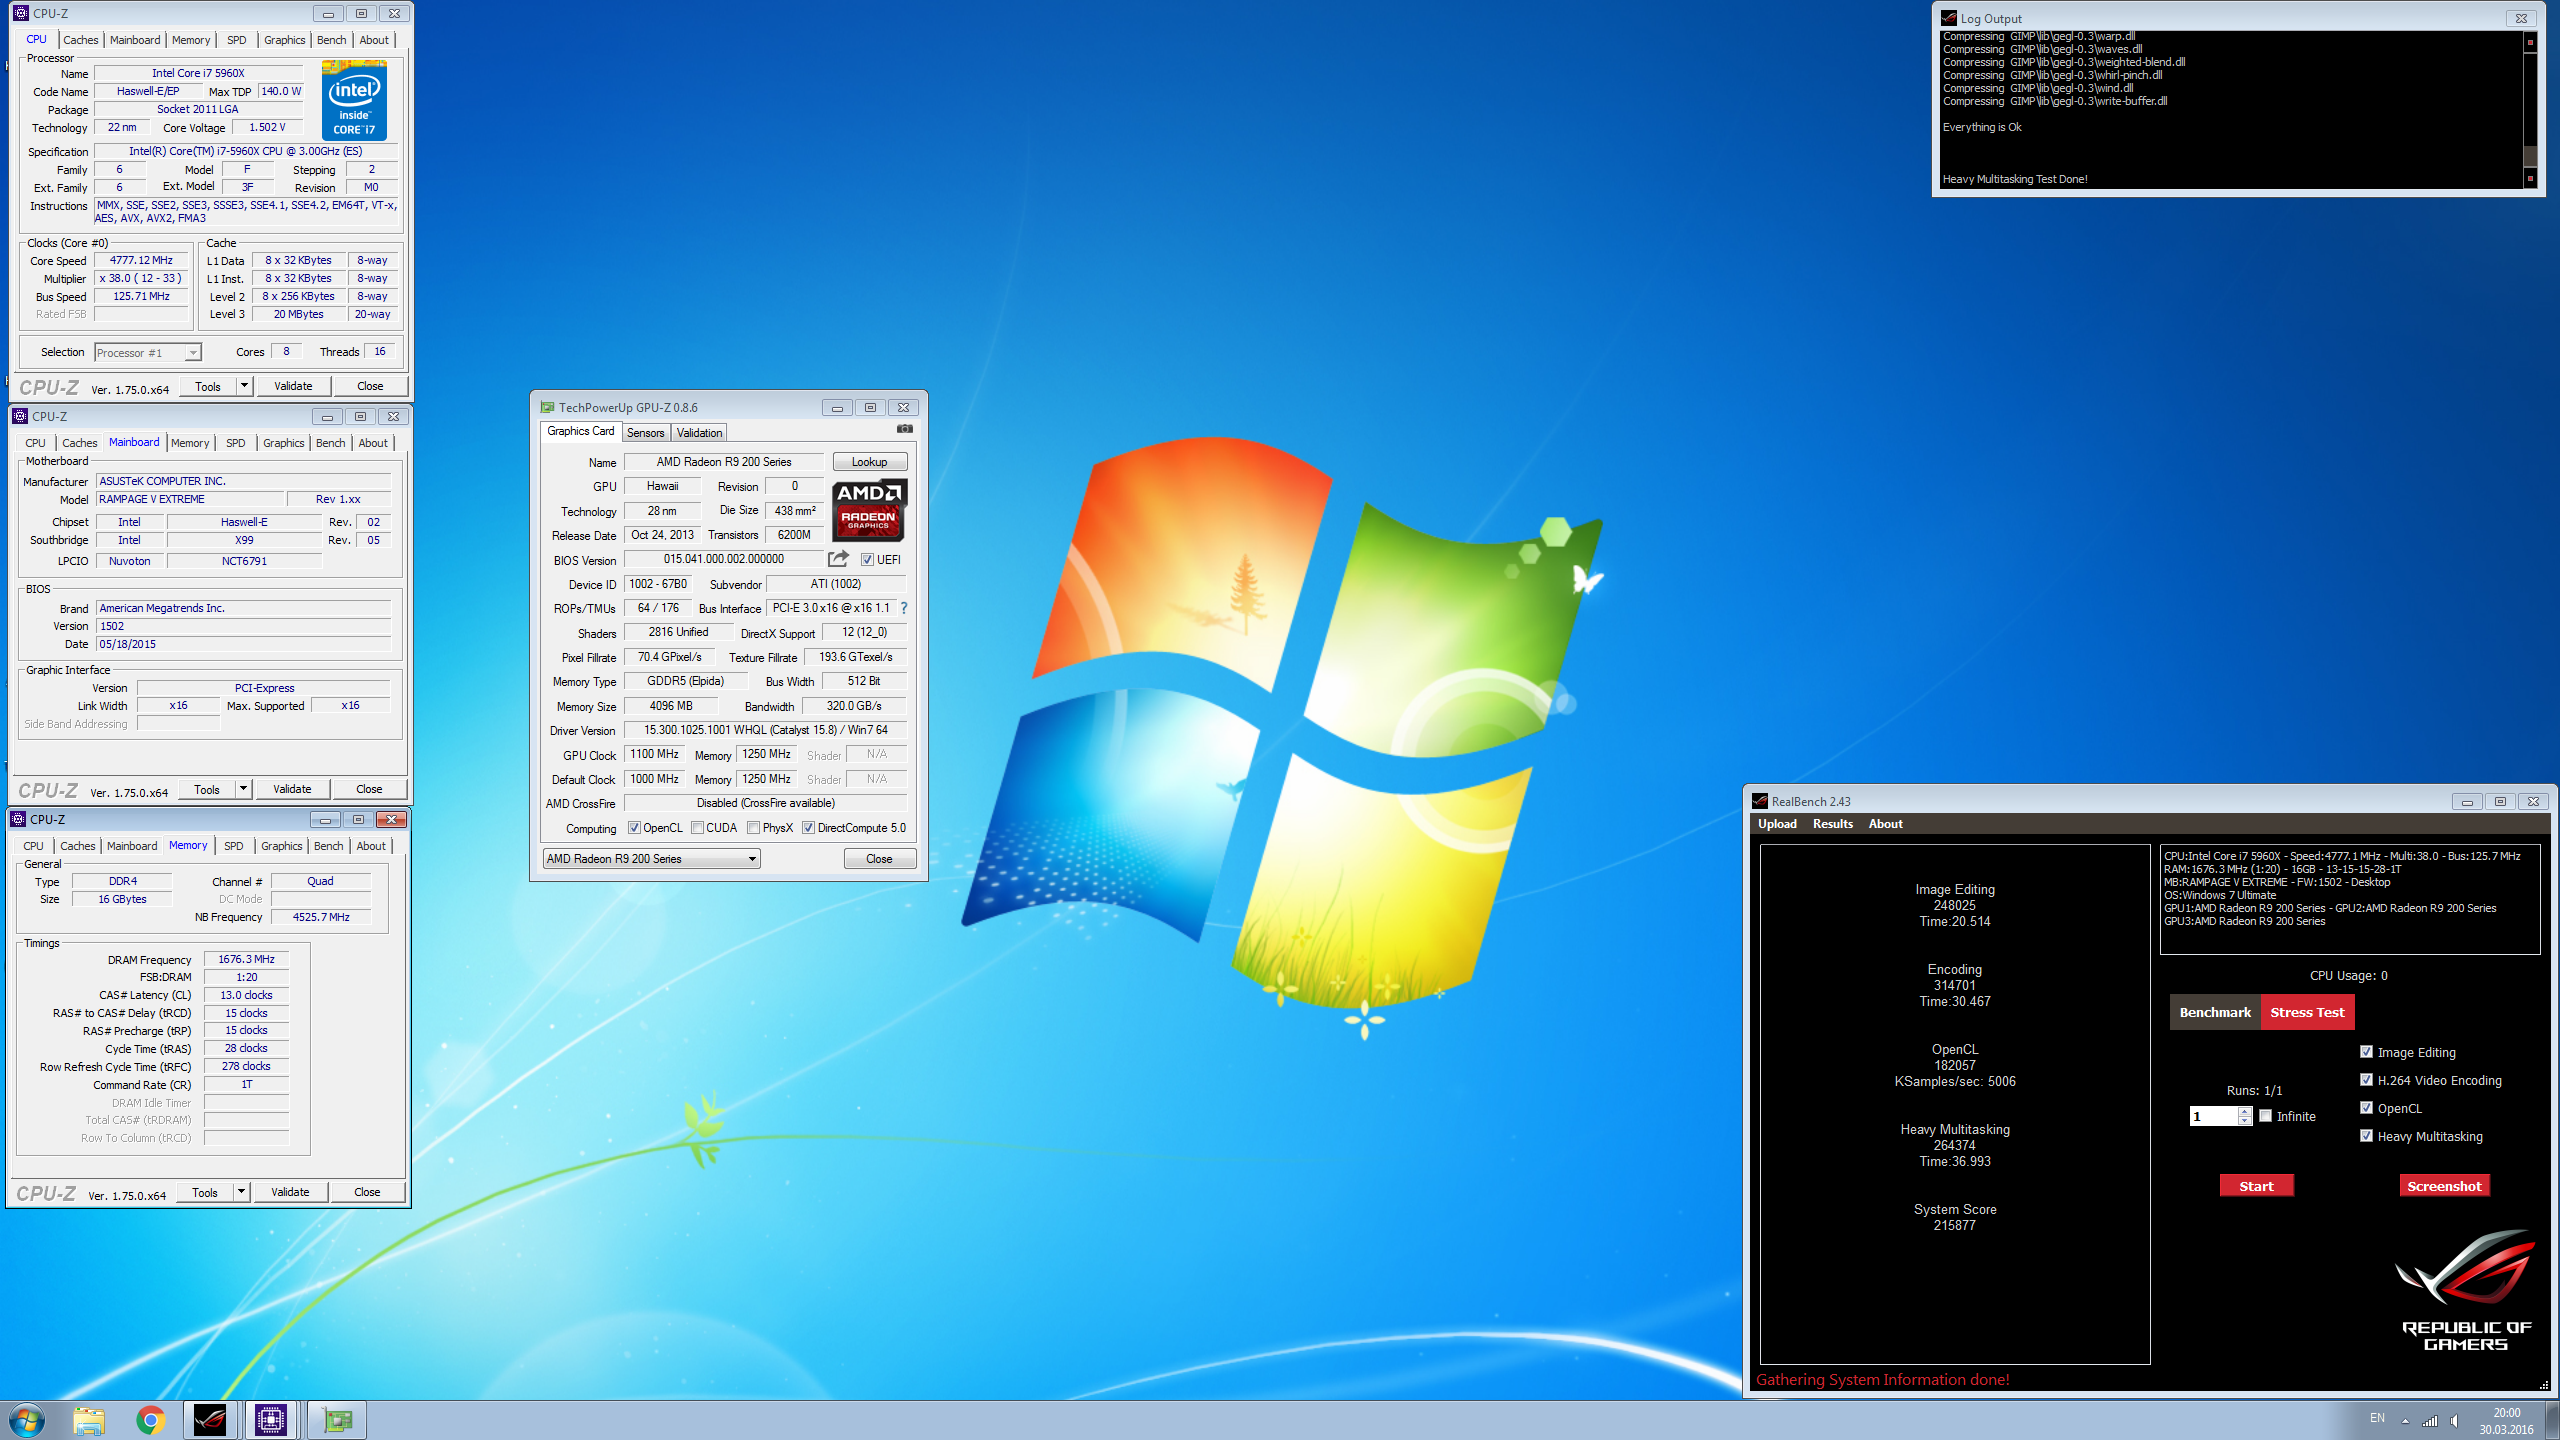The height and width of the screenshot is (1440, 2560).
Task: Expand Tools dropdown arrow in CPU tab window
Action: pos(243,386)
